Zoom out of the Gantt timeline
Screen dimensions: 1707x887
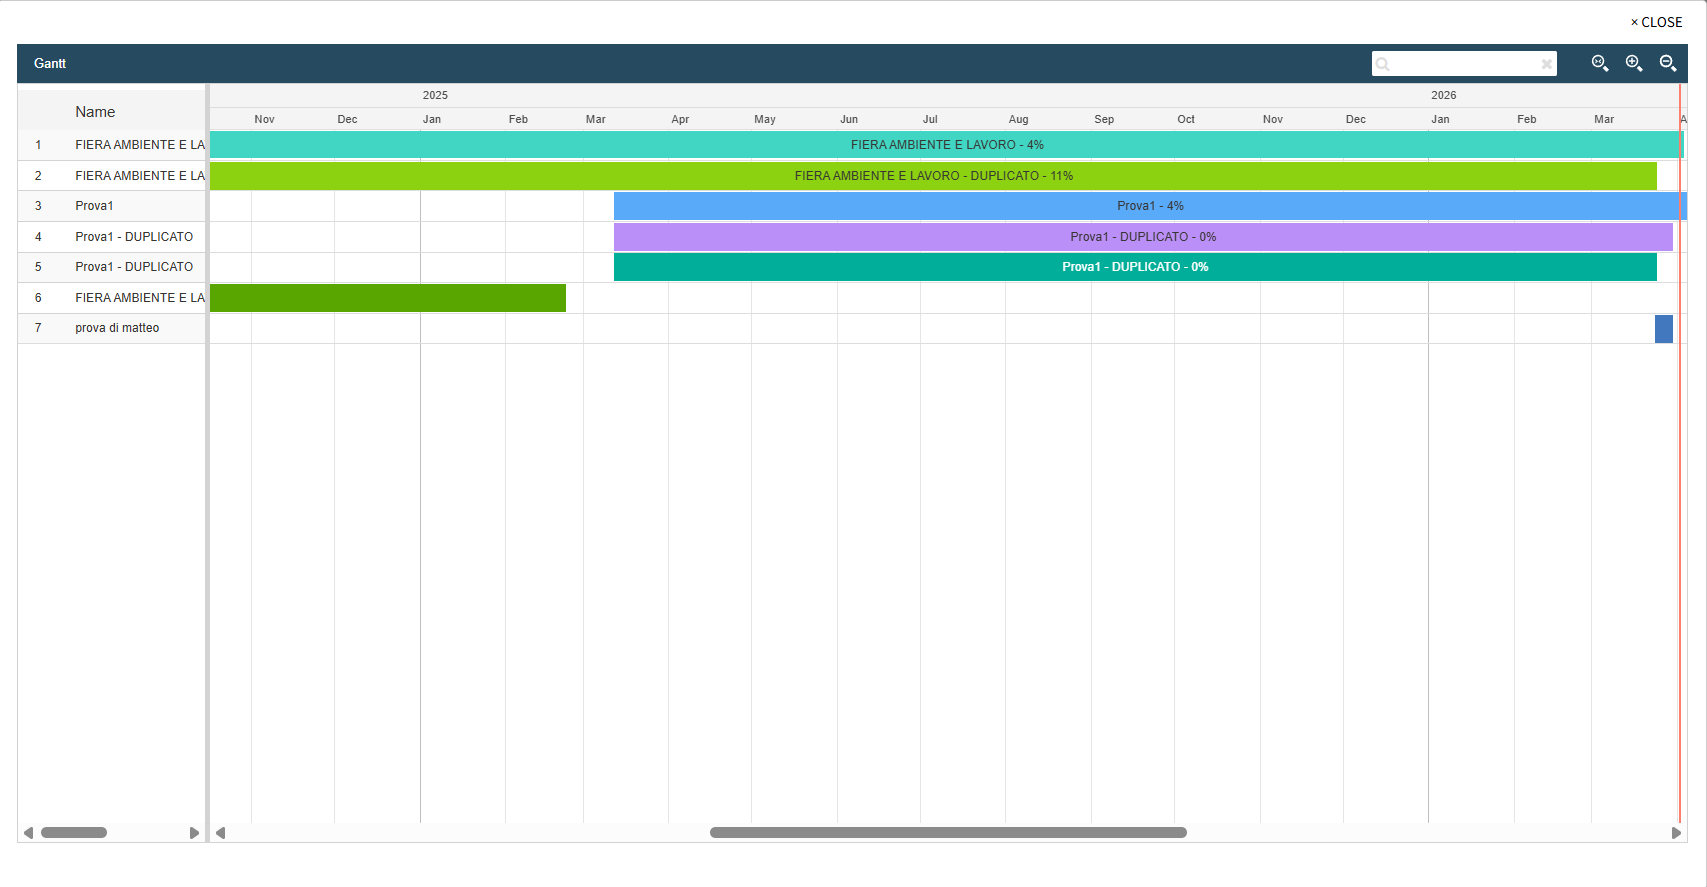[x=1667, y=63]
